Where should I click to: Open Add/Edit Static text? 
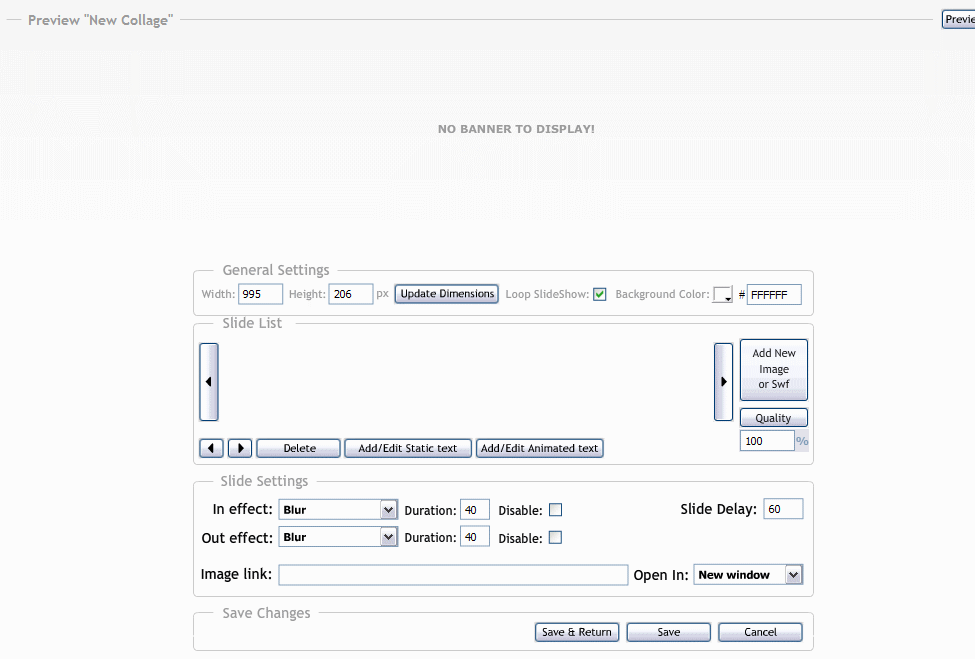[x=408, y=448]
